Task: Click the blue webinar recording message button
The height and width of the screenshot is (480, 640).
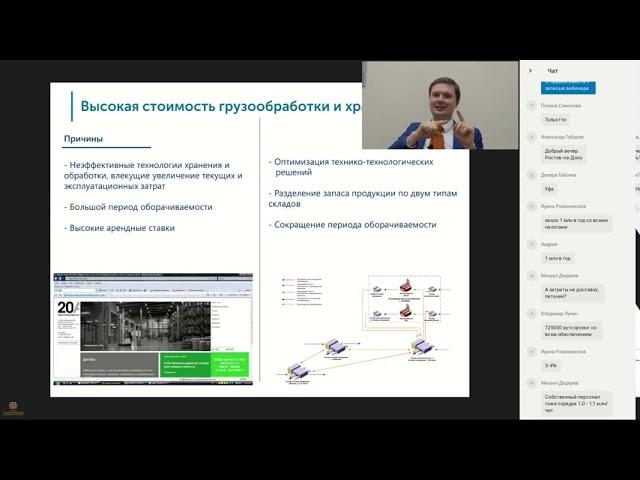Action: tap(569, 88)
